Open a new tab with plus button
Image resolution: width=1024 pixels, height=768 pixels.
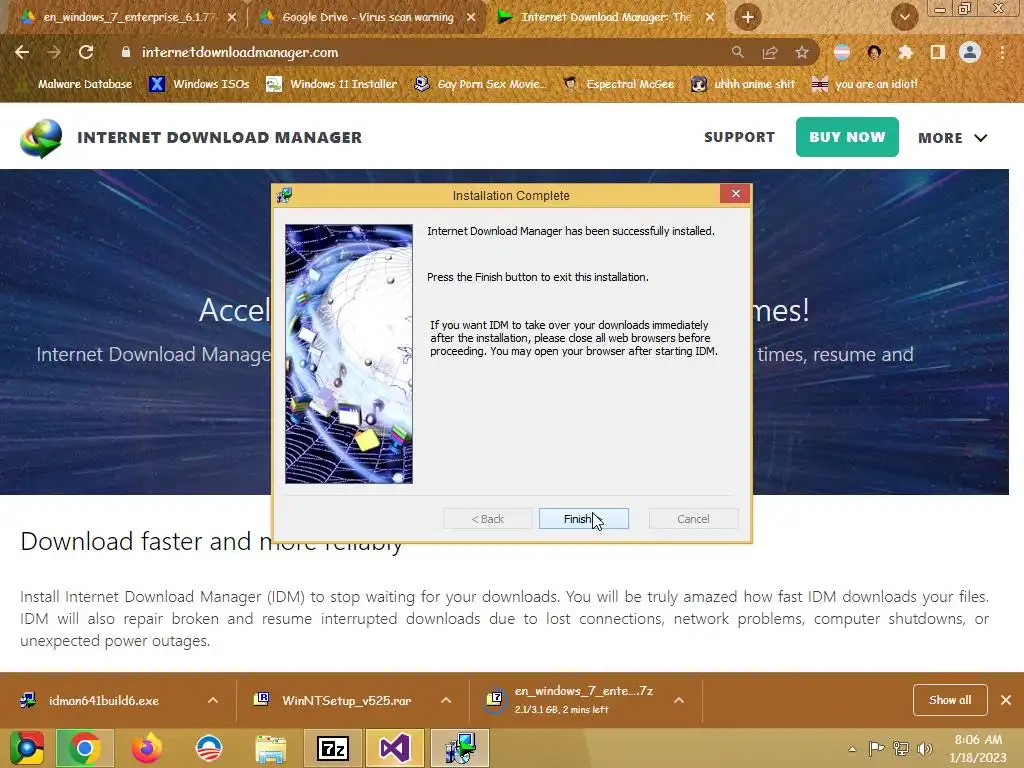coord(748,17)
